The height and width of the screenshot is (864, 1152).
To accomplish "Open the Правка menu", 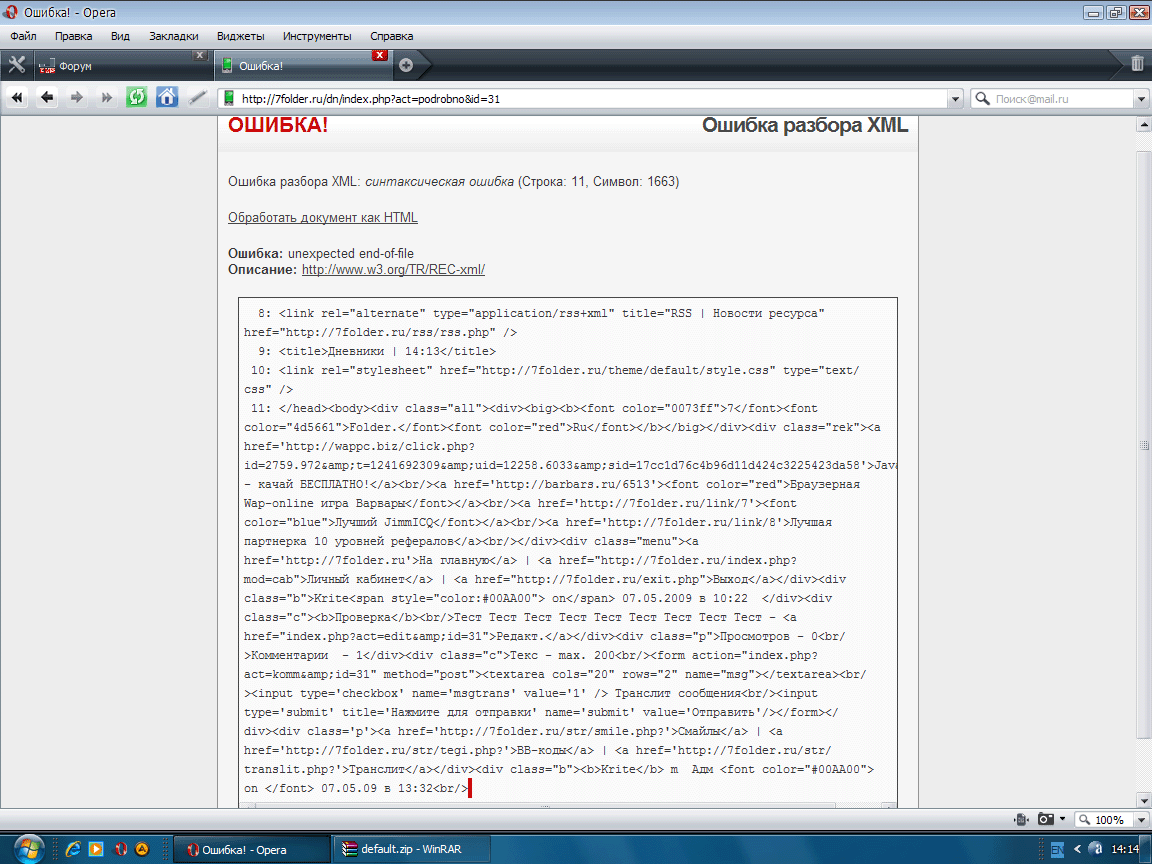I will (73, 36).
